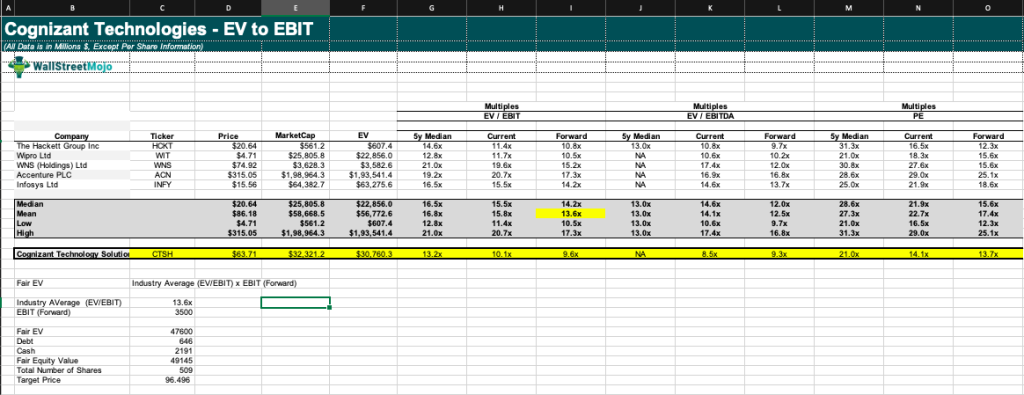Select column O header

click(x=987, y=8)
